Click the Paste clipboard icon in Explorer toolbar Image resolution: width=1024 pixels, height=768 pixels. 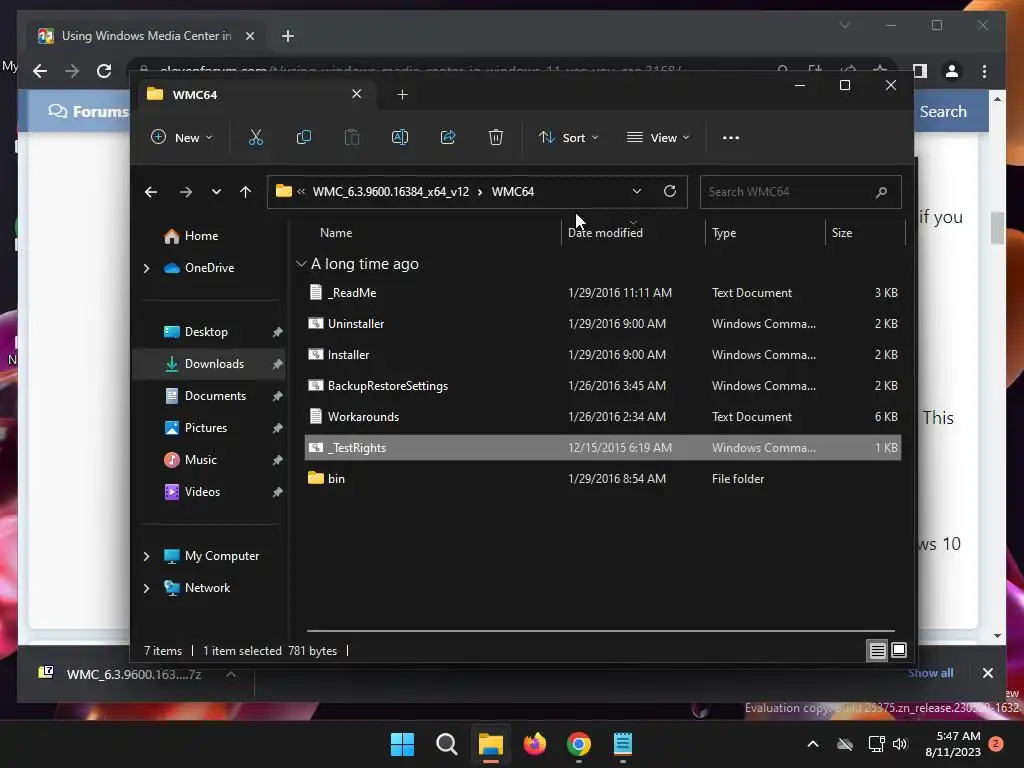pyautogui.click(x=352, y=137)
